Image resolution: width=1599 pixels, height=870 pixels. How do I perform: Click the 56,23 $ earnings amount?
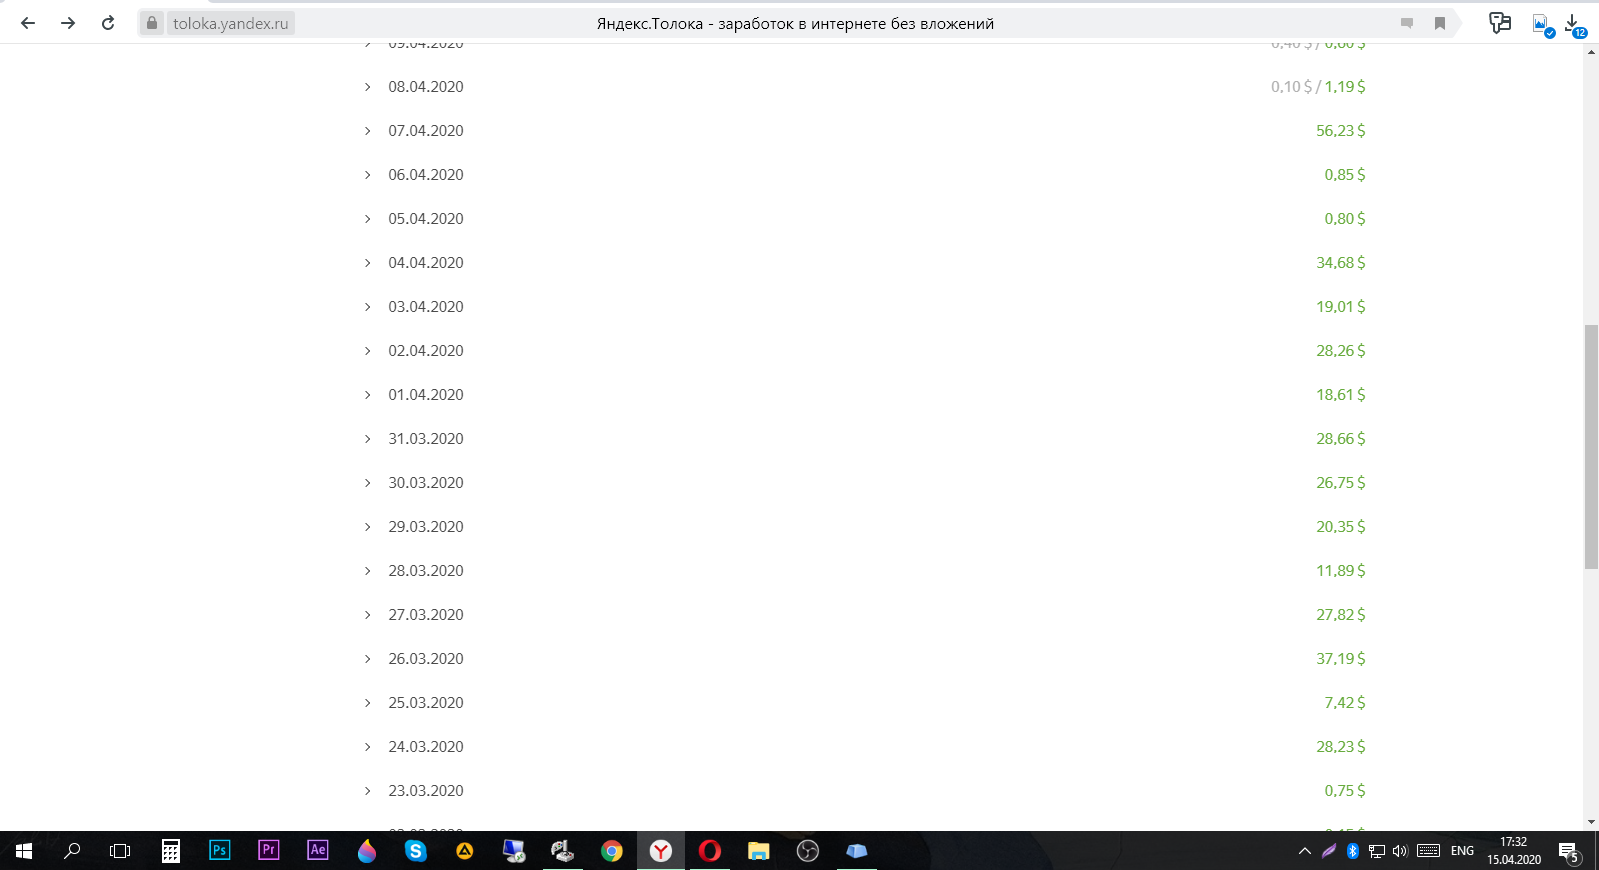tap(1340, 131)
